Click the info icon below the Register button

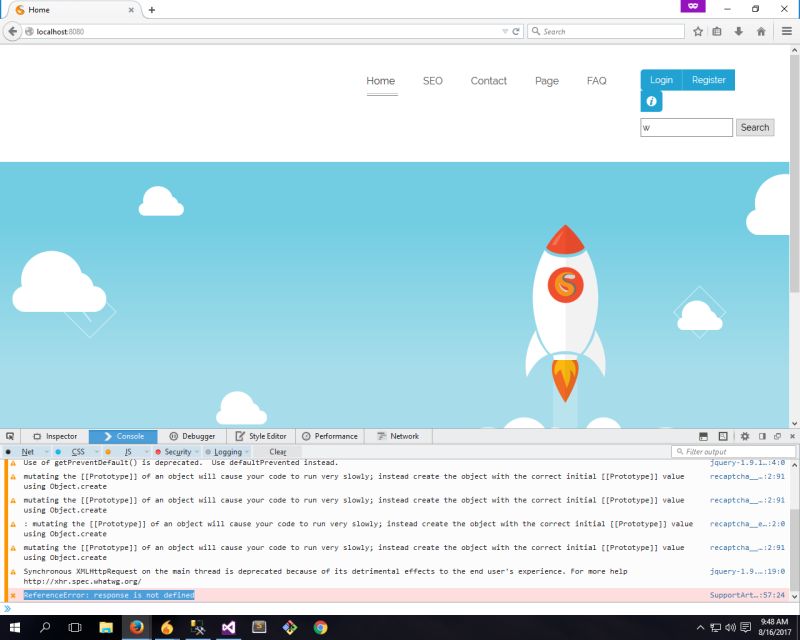coord(651,101)
